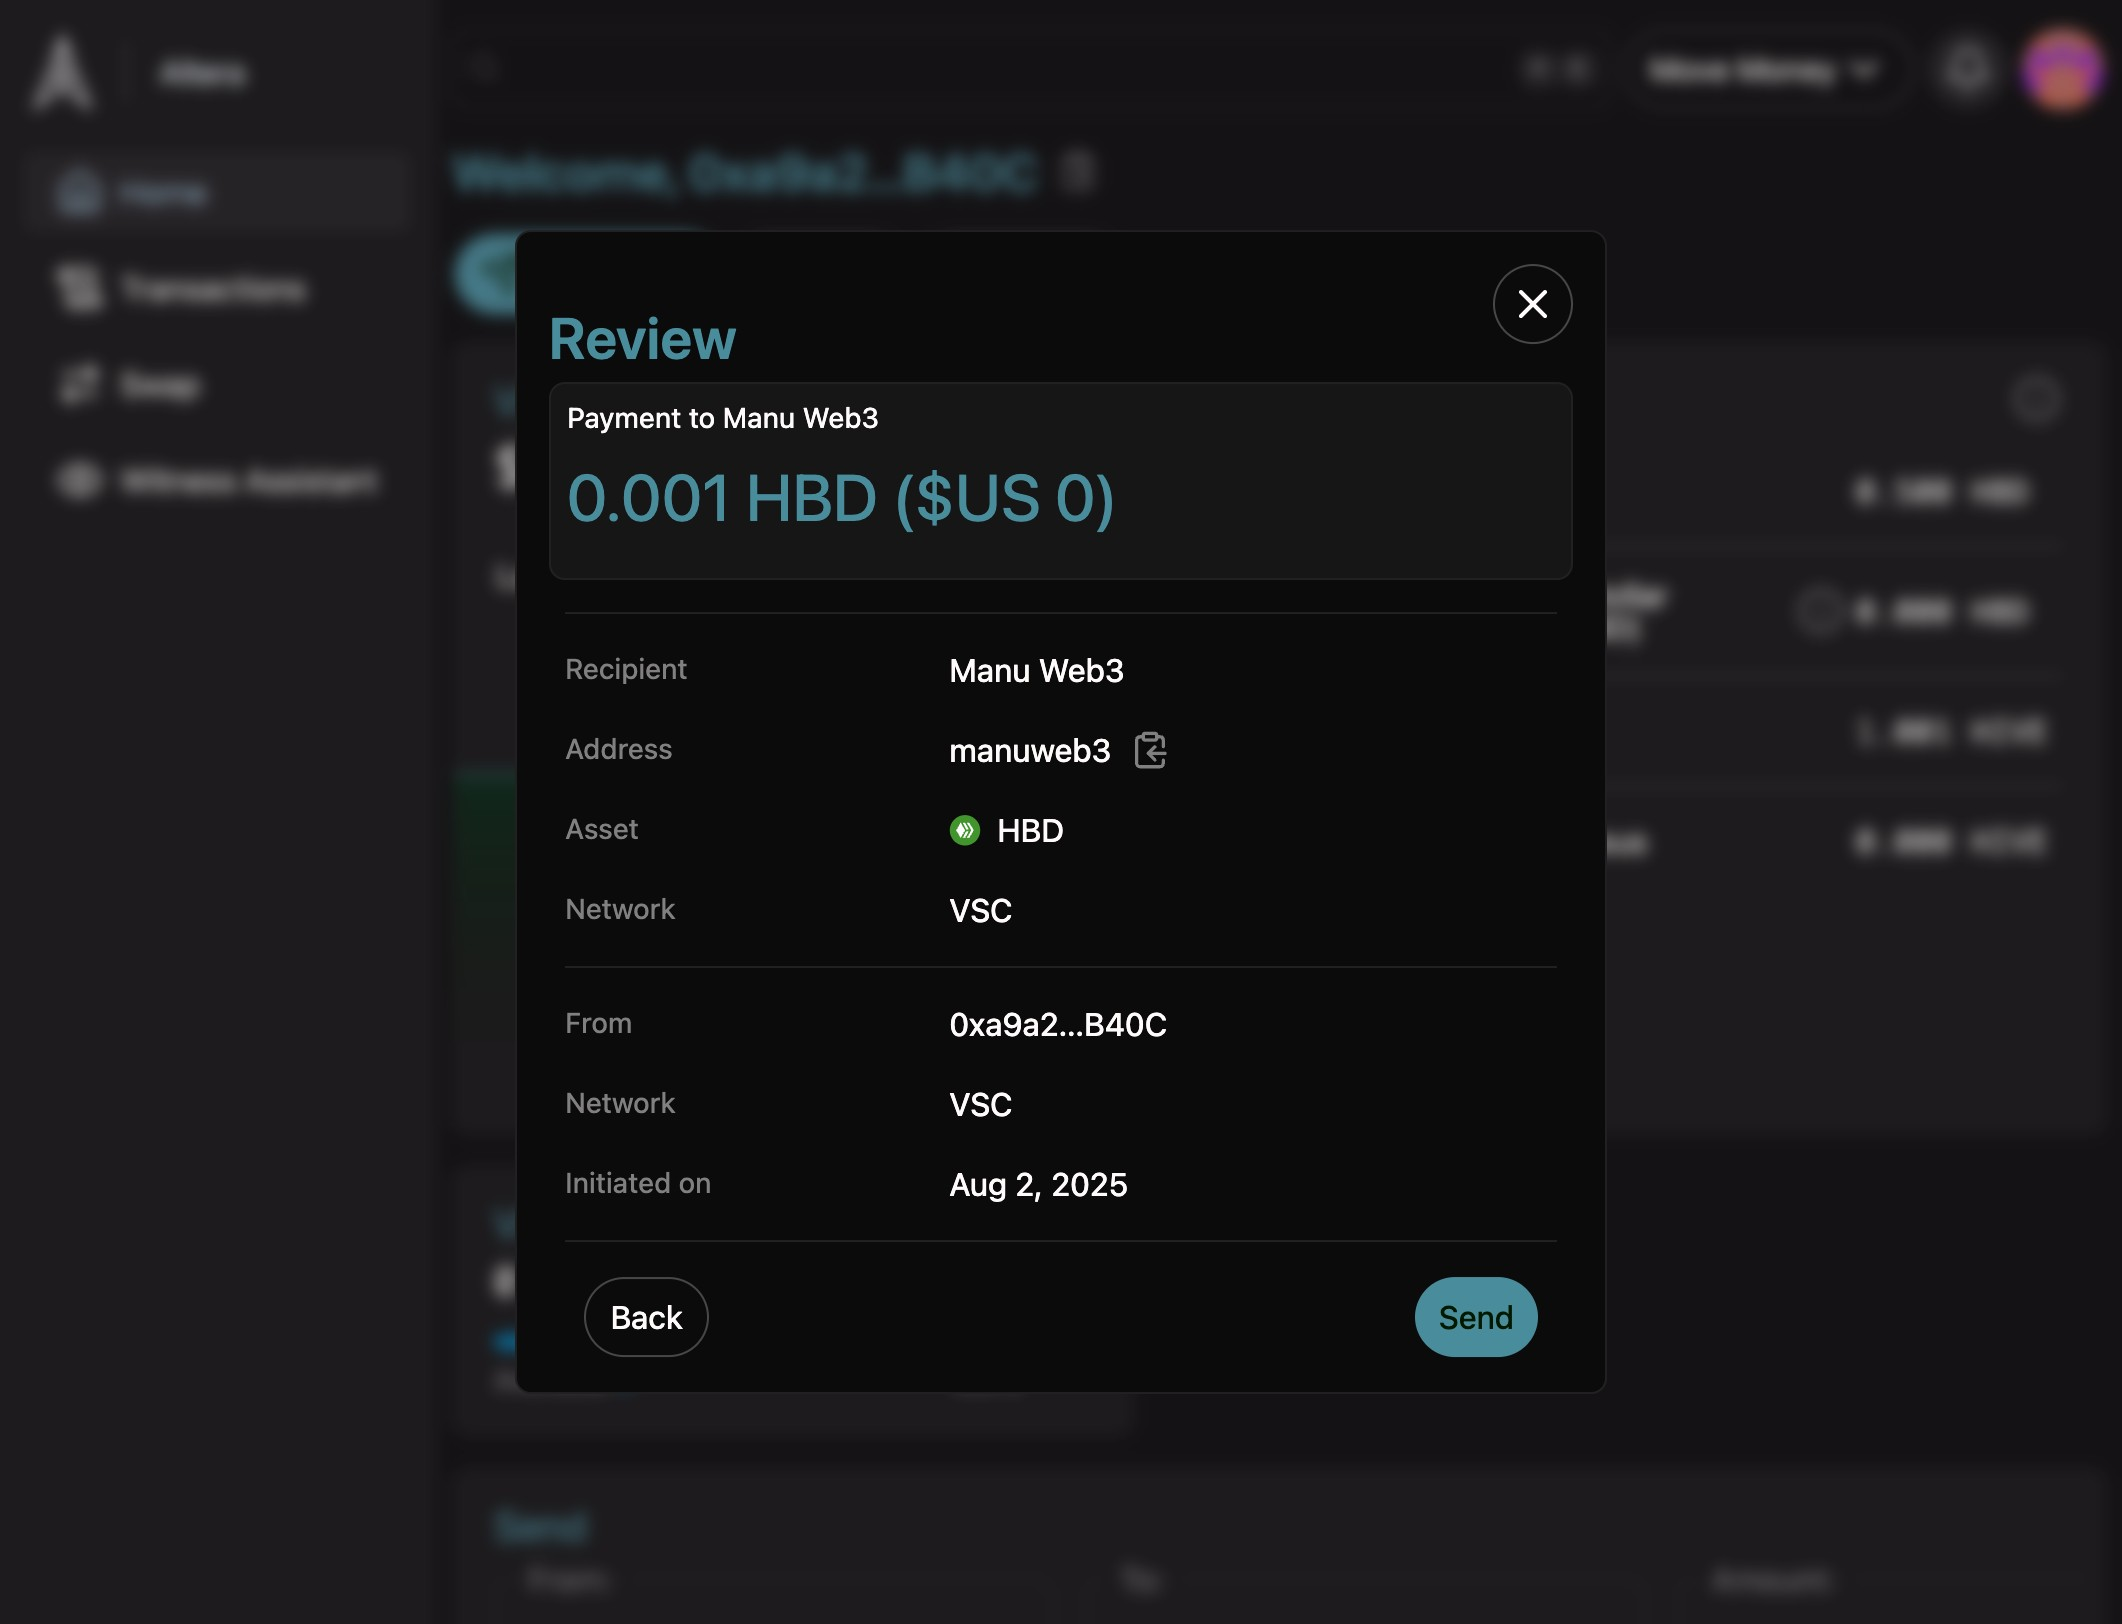Open the blurred Witness Assistant sidebar item
This screenshot has height=1624, width=2122.
pyautogui.click(x=220, y=480)
